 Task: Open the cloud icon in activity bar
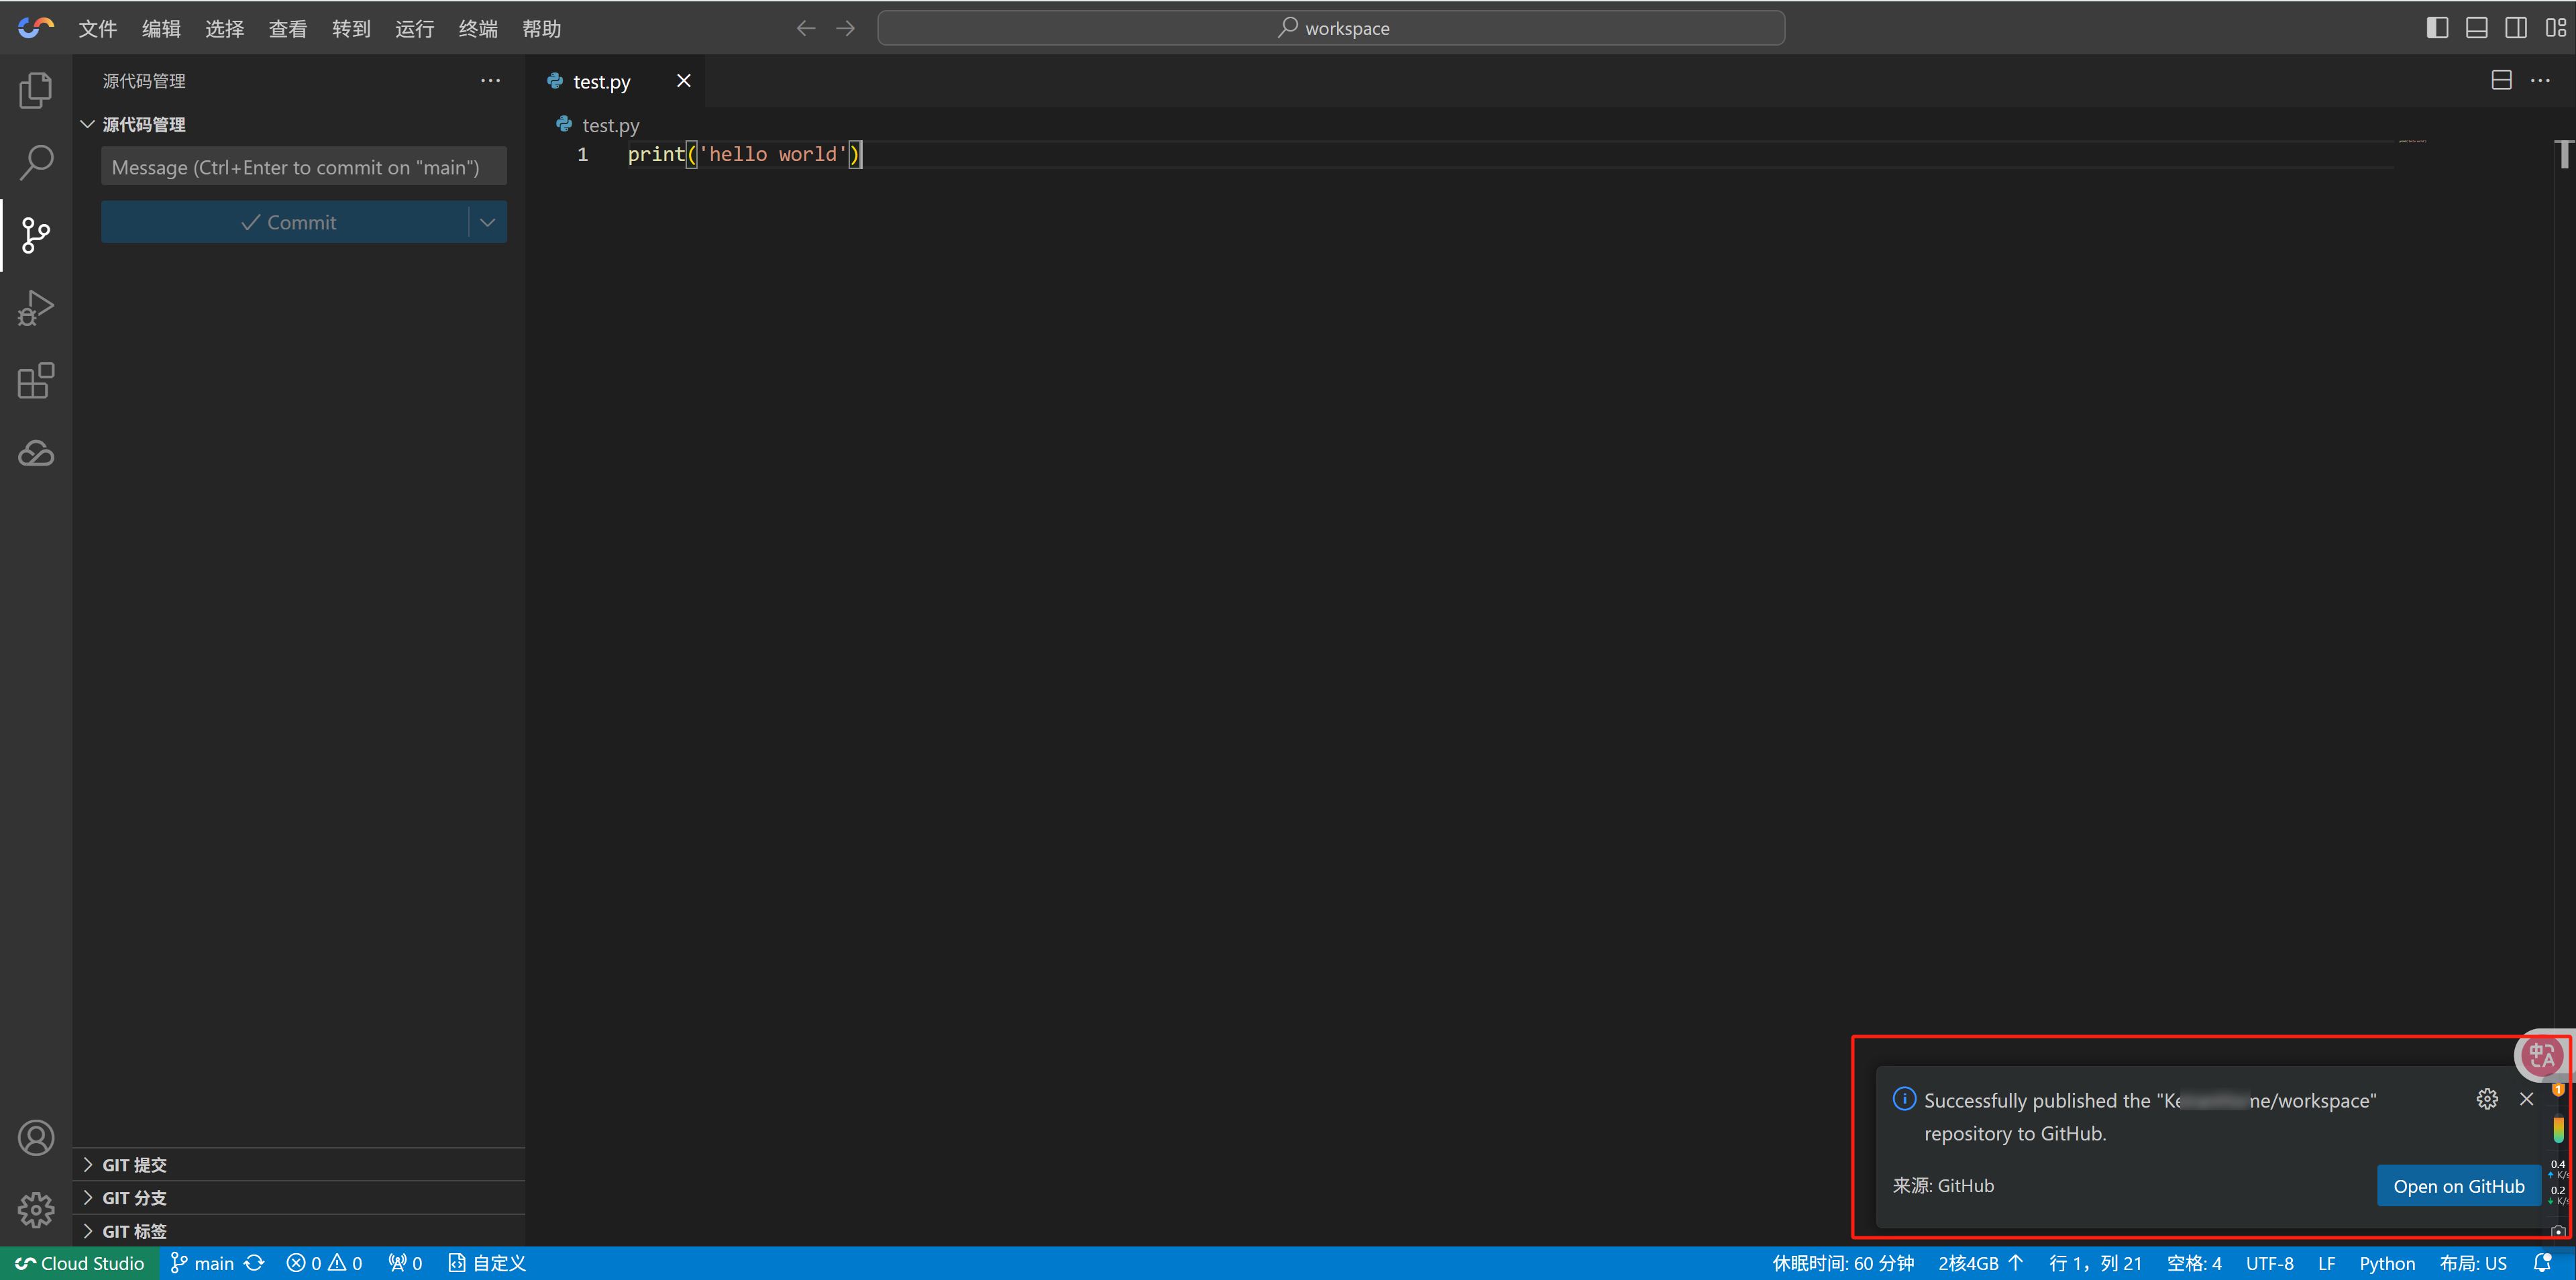point(36,454)
